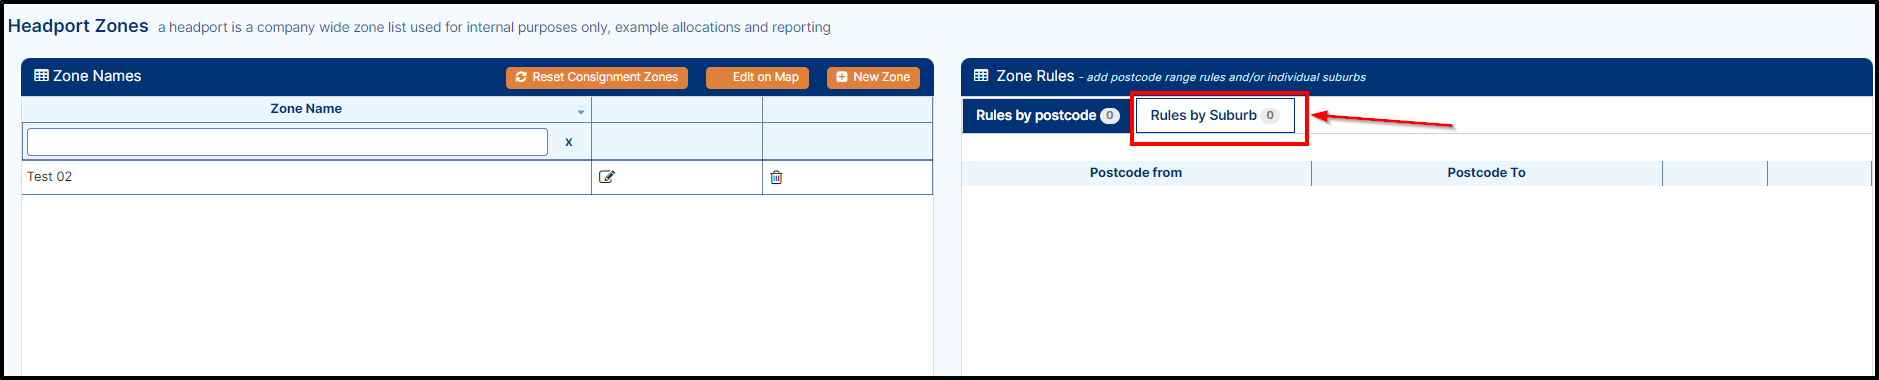Click the Zone Name column header

(x=306, y=109)
